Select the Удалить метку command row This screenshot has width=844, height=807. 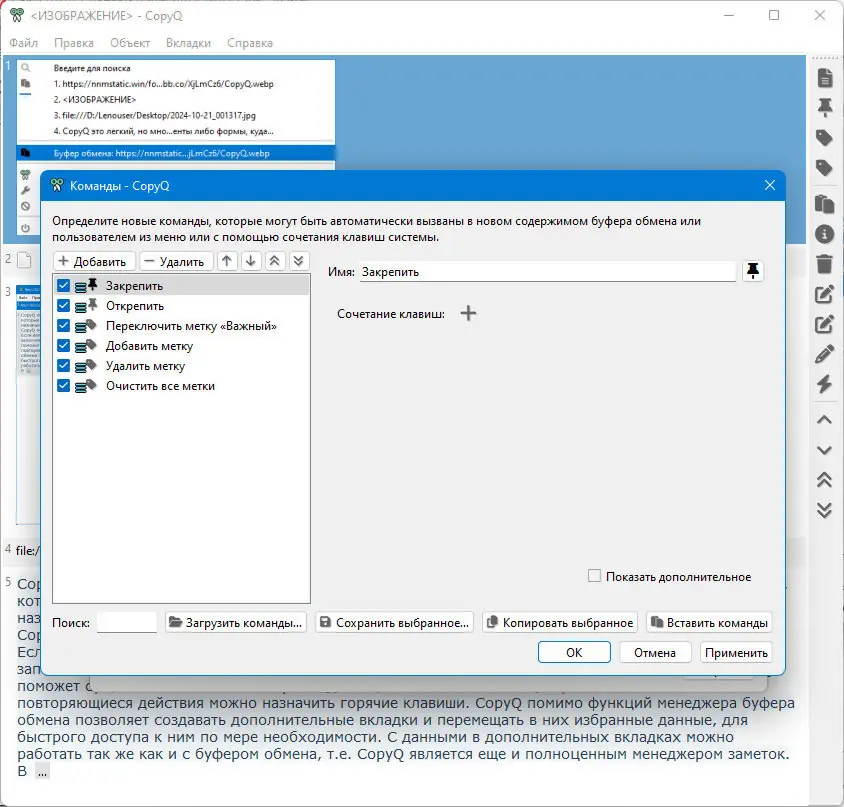click(x=181, y=366)
